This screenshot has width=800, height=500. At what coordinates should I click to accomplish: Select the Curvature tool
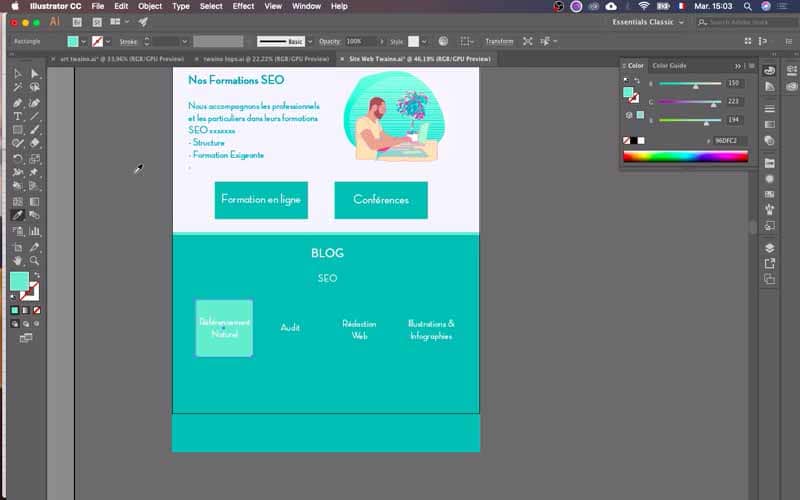tap(34, 103)
